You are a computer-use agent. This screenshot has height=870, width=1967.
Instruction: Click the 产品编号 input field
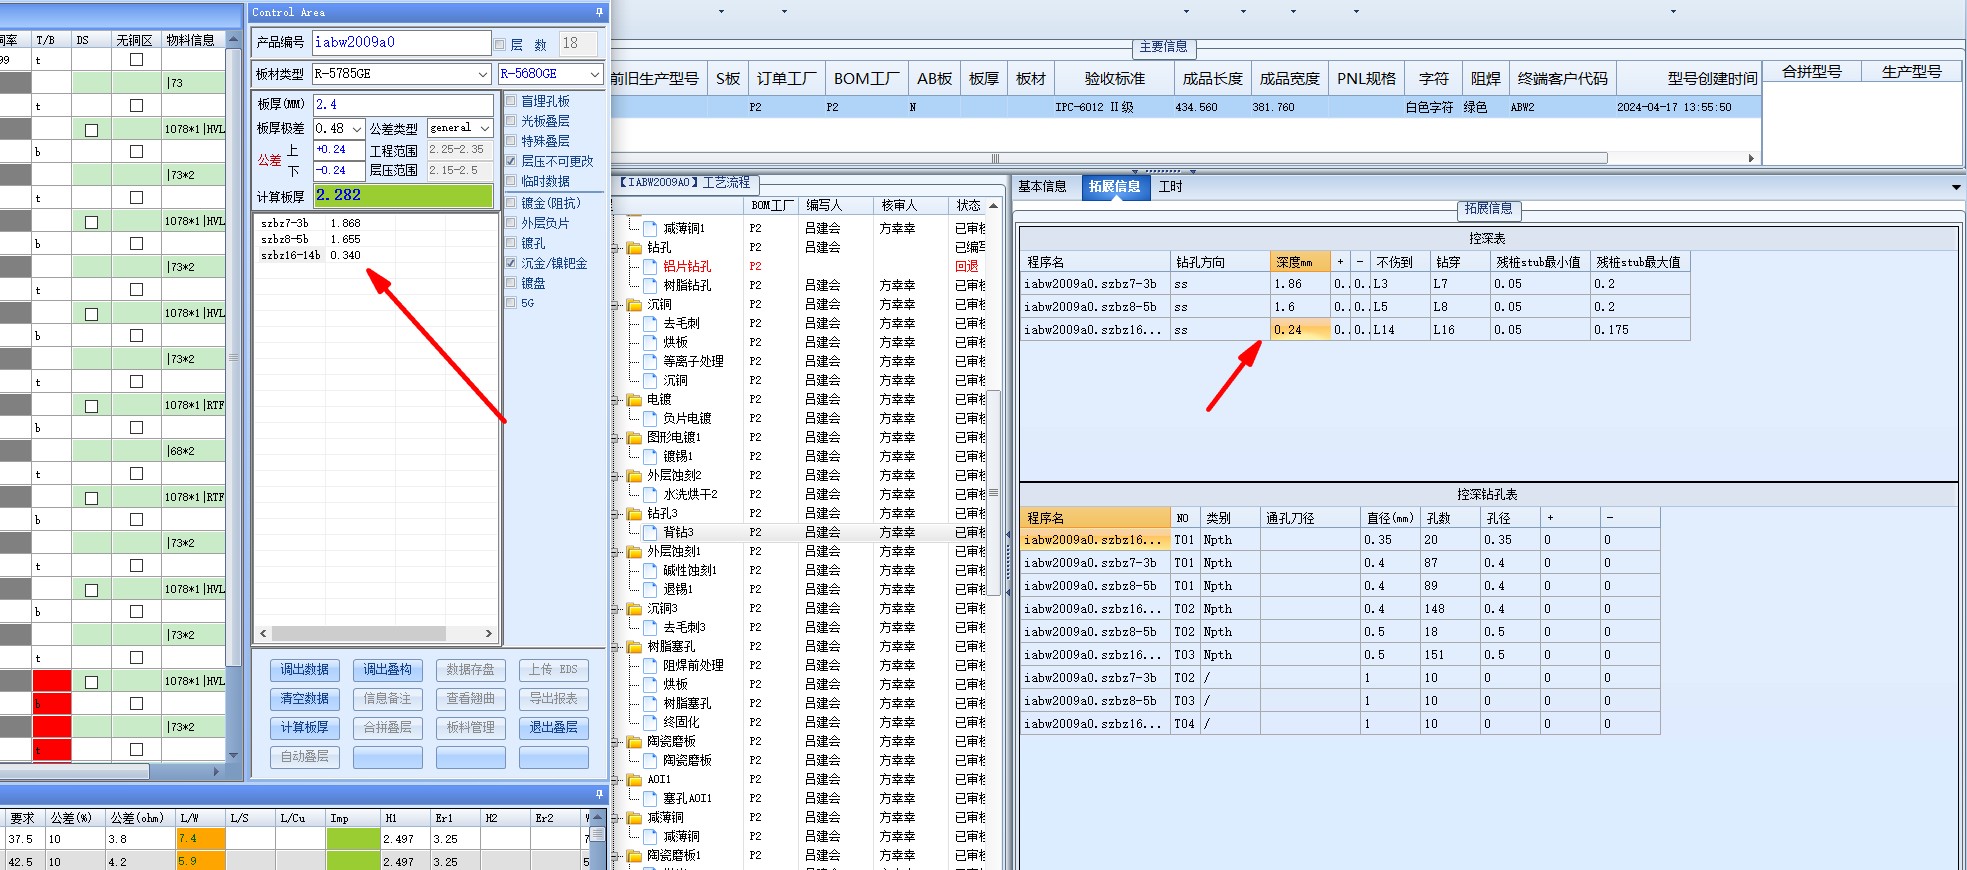(401, 42)
